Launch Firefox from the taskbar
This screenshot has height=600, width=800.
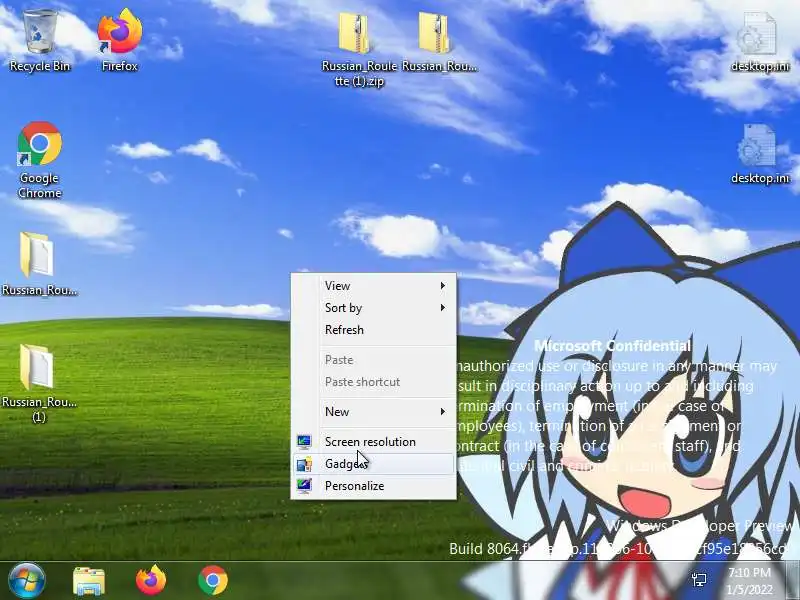click(151, 580)
